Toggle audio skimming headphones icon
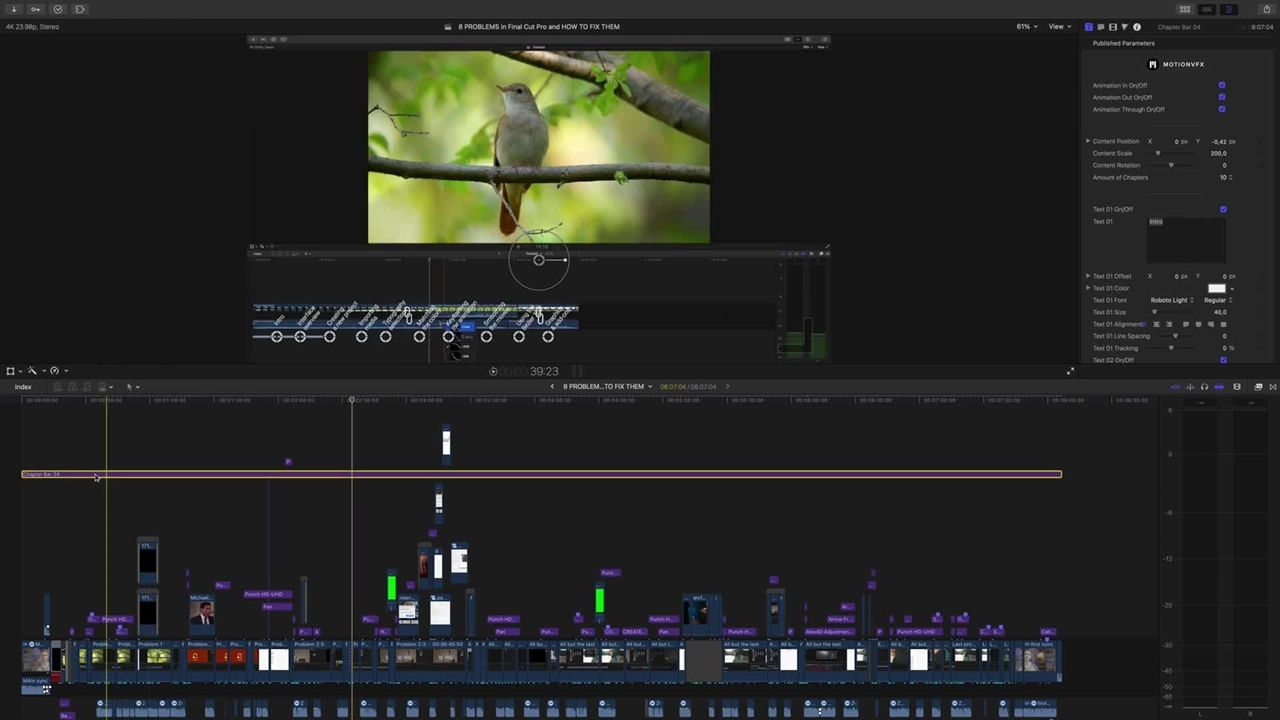 (x=1204, y=387)
